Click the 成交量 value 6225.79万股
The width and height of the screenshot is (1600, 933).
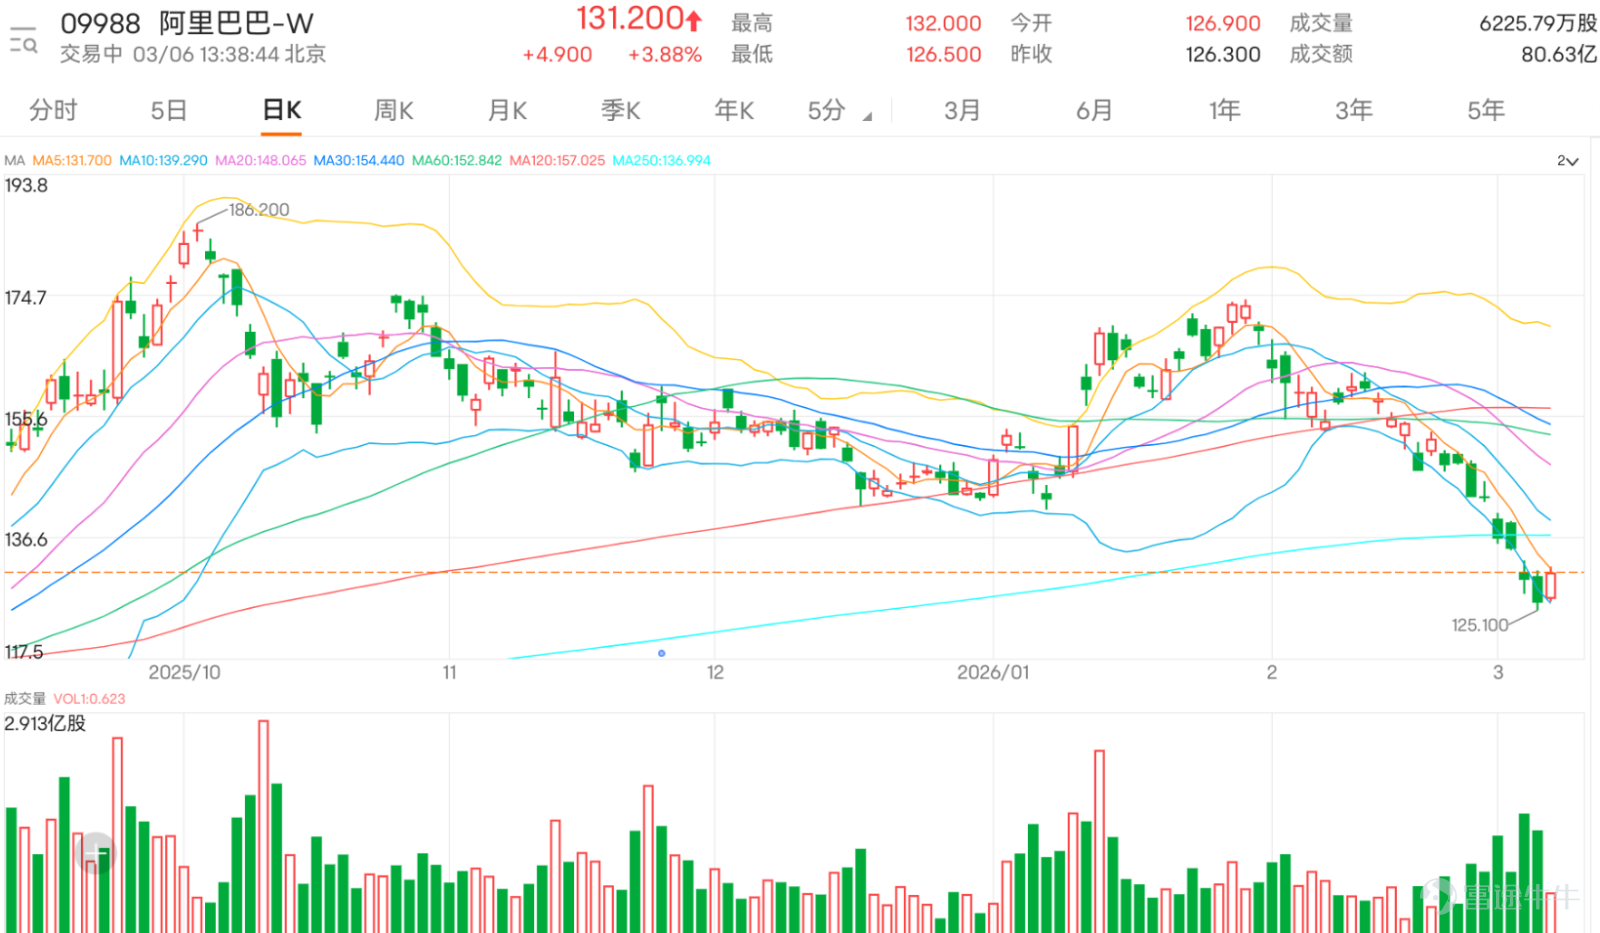pos(1538,23)
